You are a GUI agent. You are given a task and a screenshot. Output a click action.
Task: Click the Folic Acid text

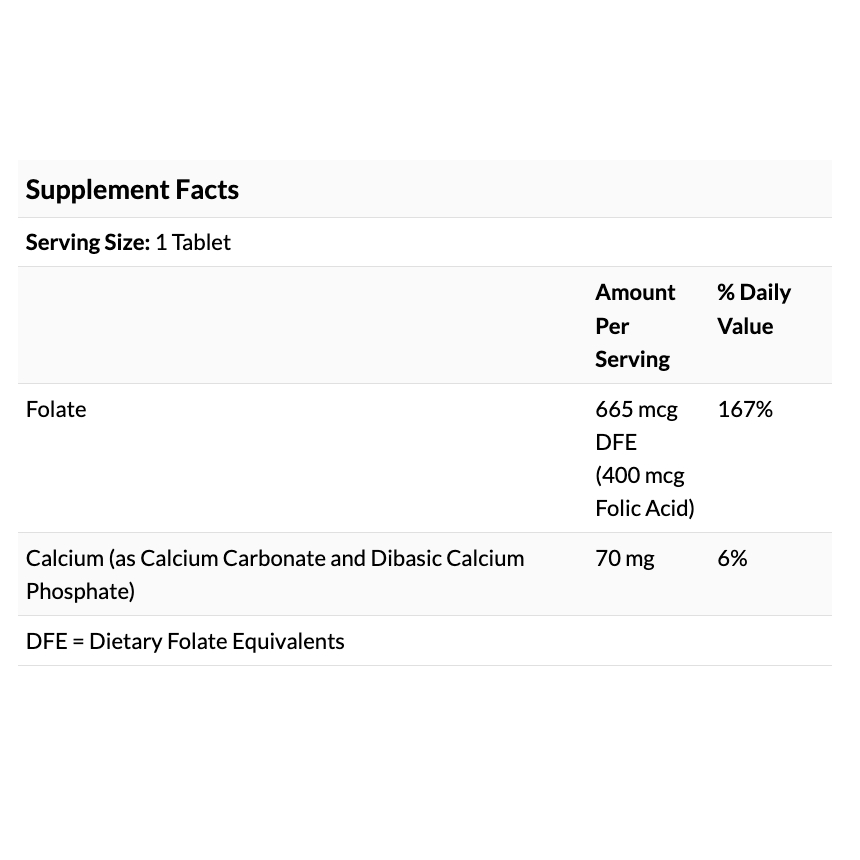click(x=644, y=508)
